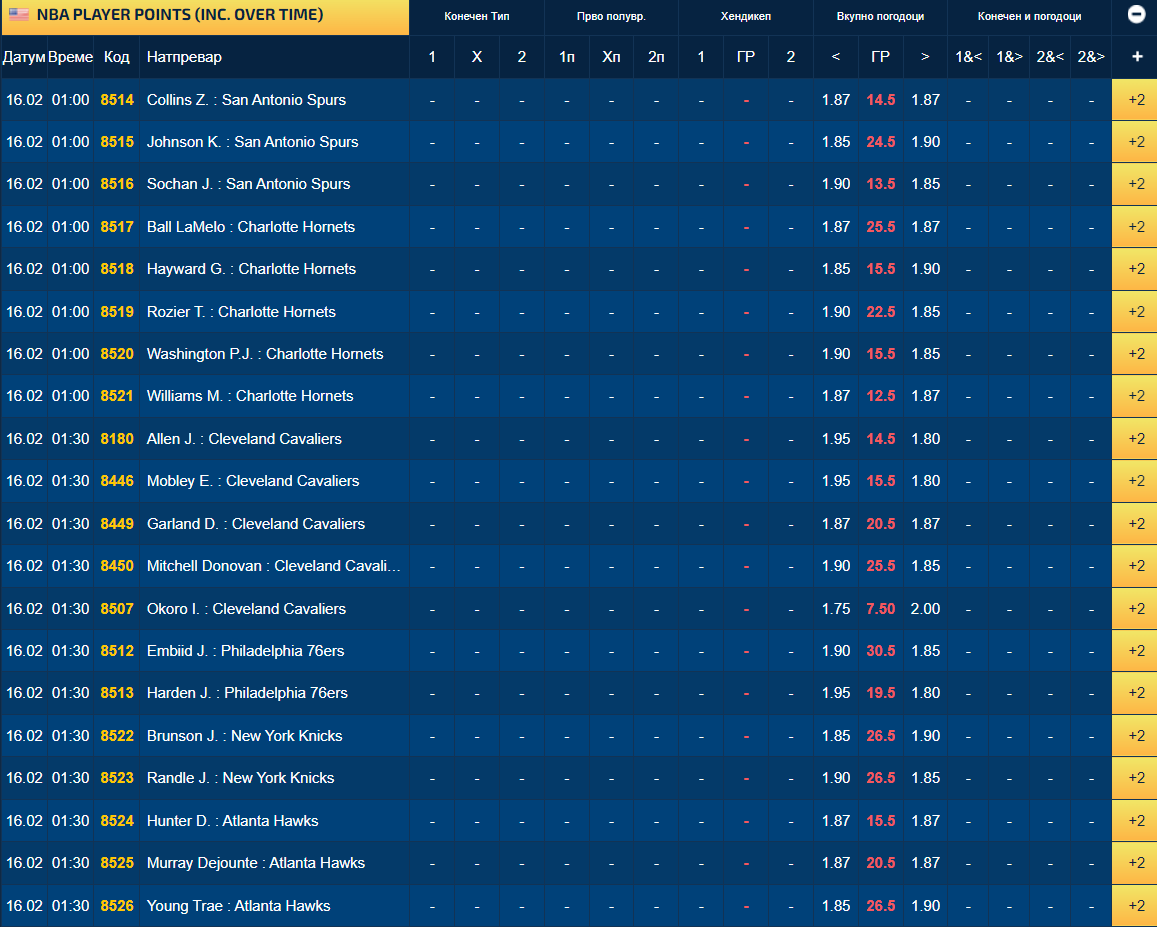This screenshot has height=927, width=1157.
Task: Pick under 1.95 for Allen J.
Action: tap(836, 438)
